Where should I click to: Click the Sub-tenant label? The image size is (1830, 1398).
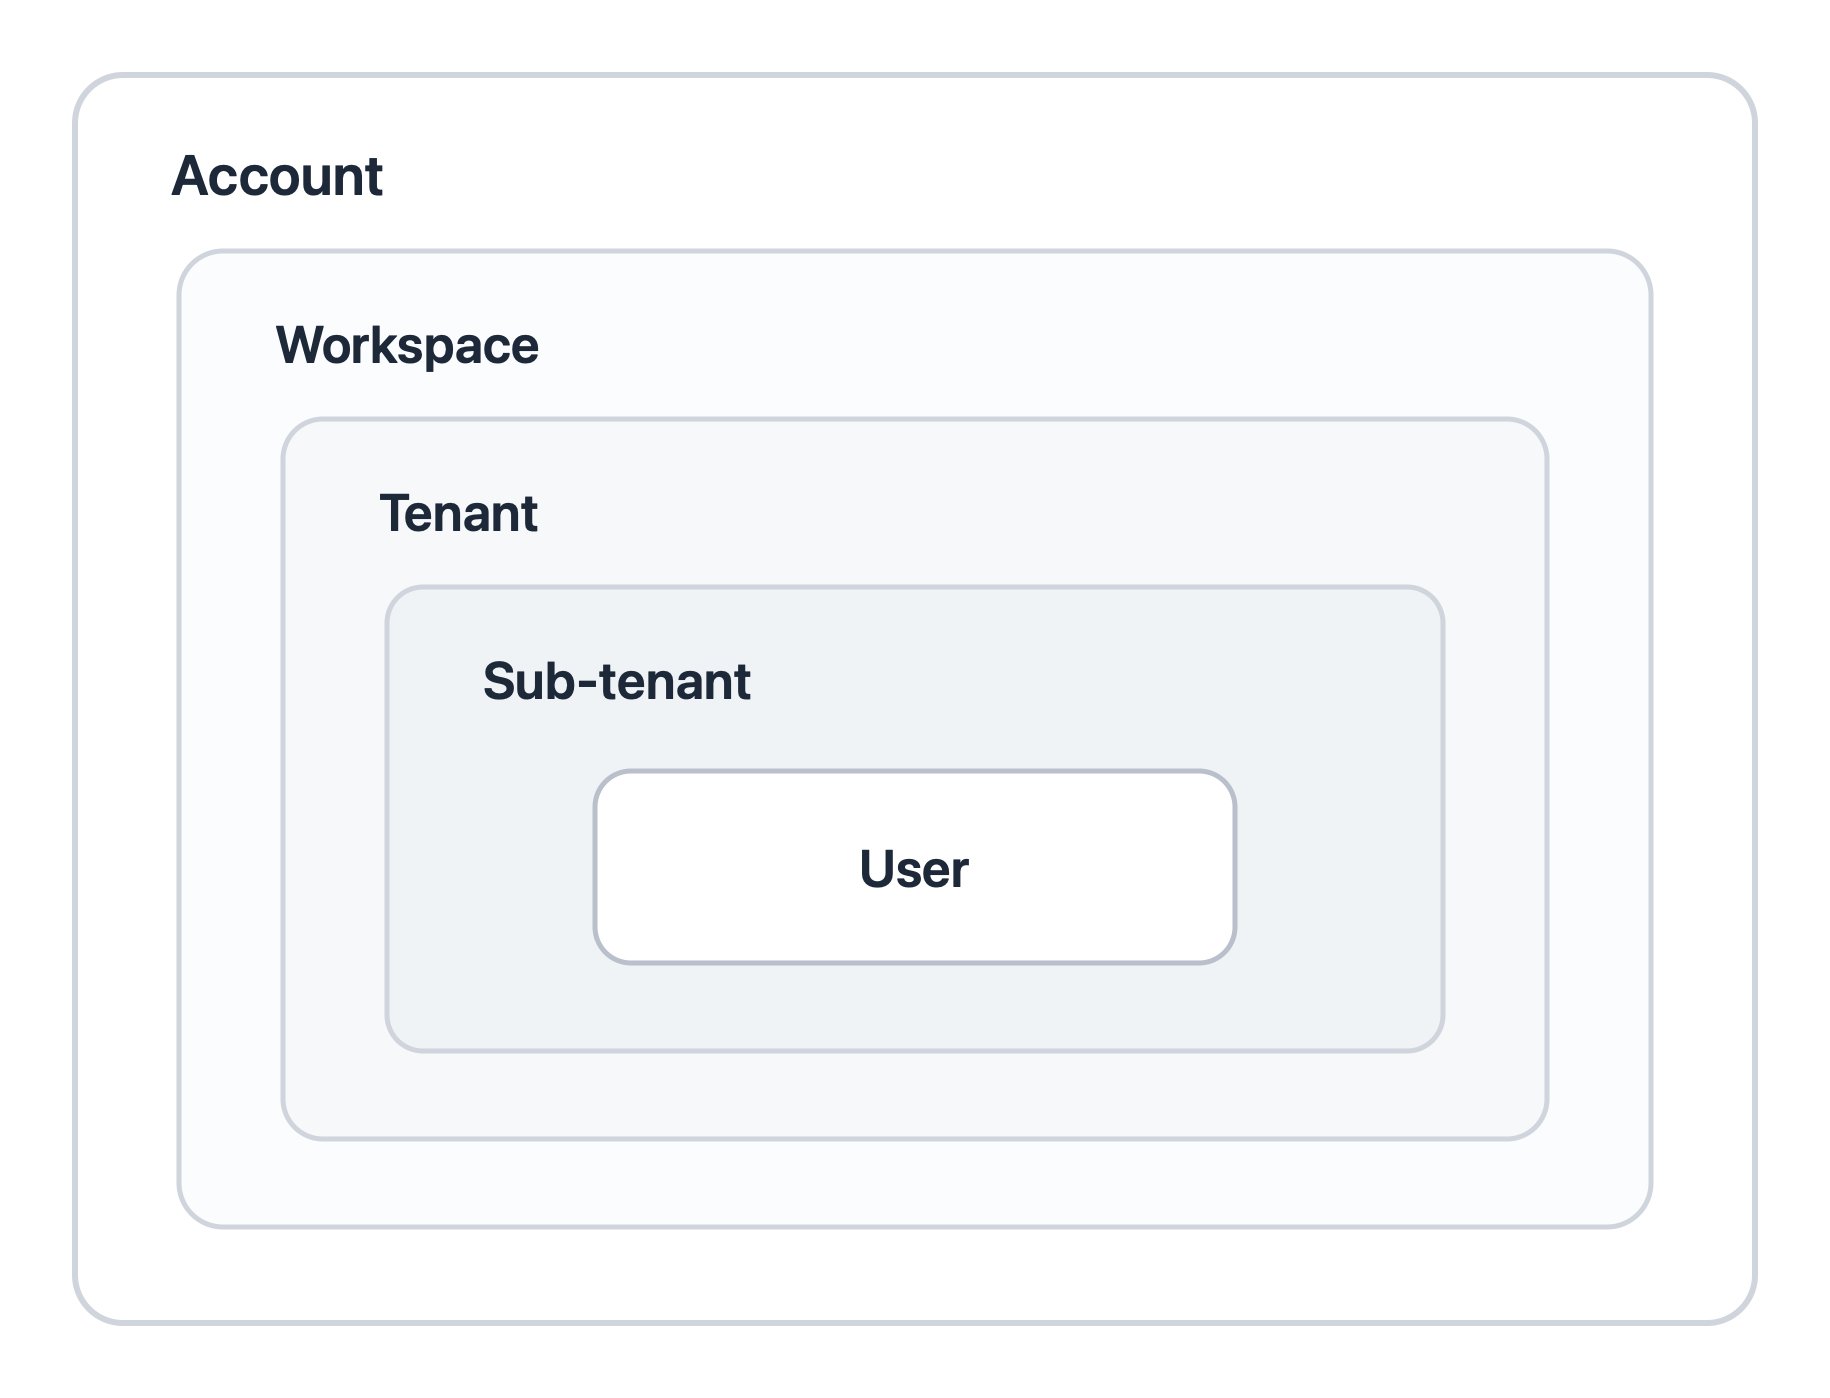[x=616, y=682]
